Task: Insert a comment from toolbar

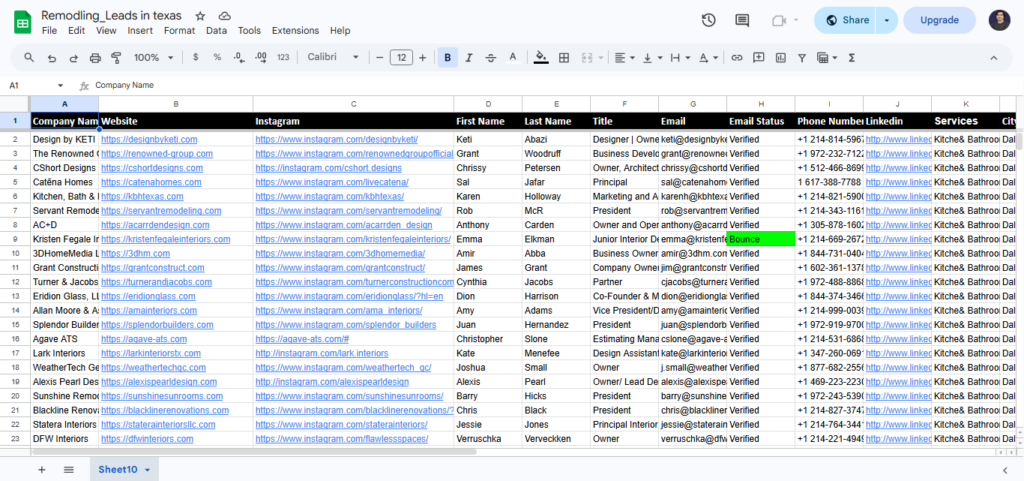Action: 758,57
